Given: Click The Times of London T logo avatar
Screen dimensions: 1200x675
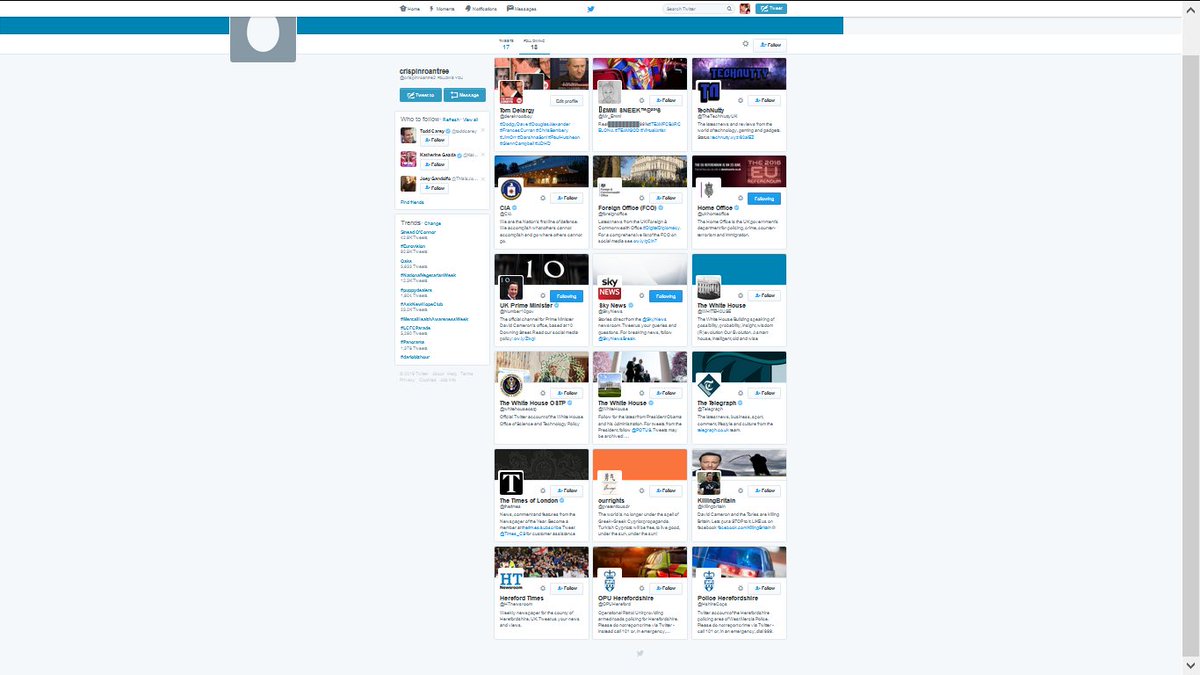Looking at the screenshot, I should 510,483.
